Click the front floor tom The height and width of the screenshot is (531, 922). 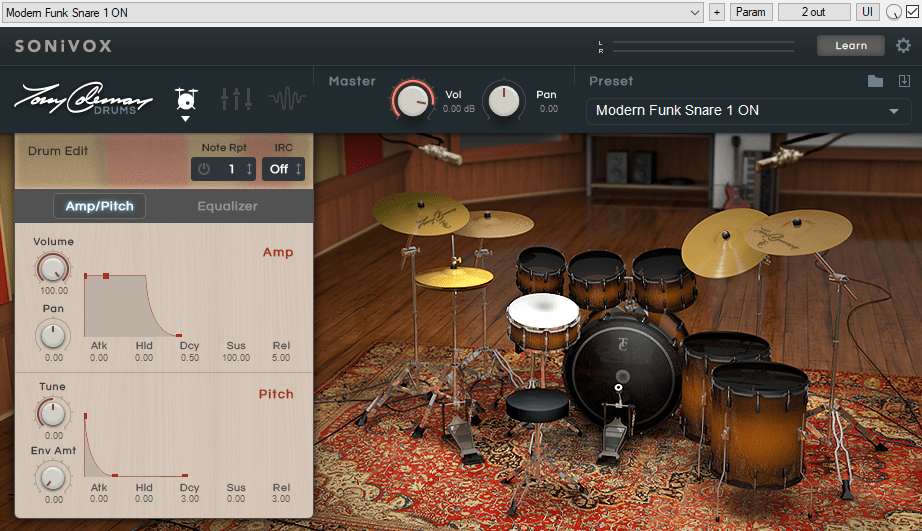coord(759,425)
